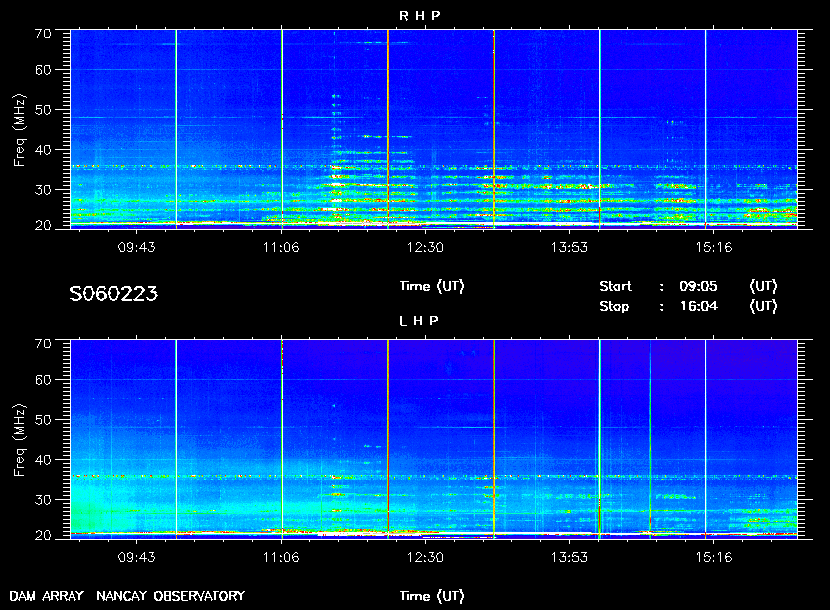Select the S060223 observation identifier
This screenshot has height=610, width=830.
[113, 294]
